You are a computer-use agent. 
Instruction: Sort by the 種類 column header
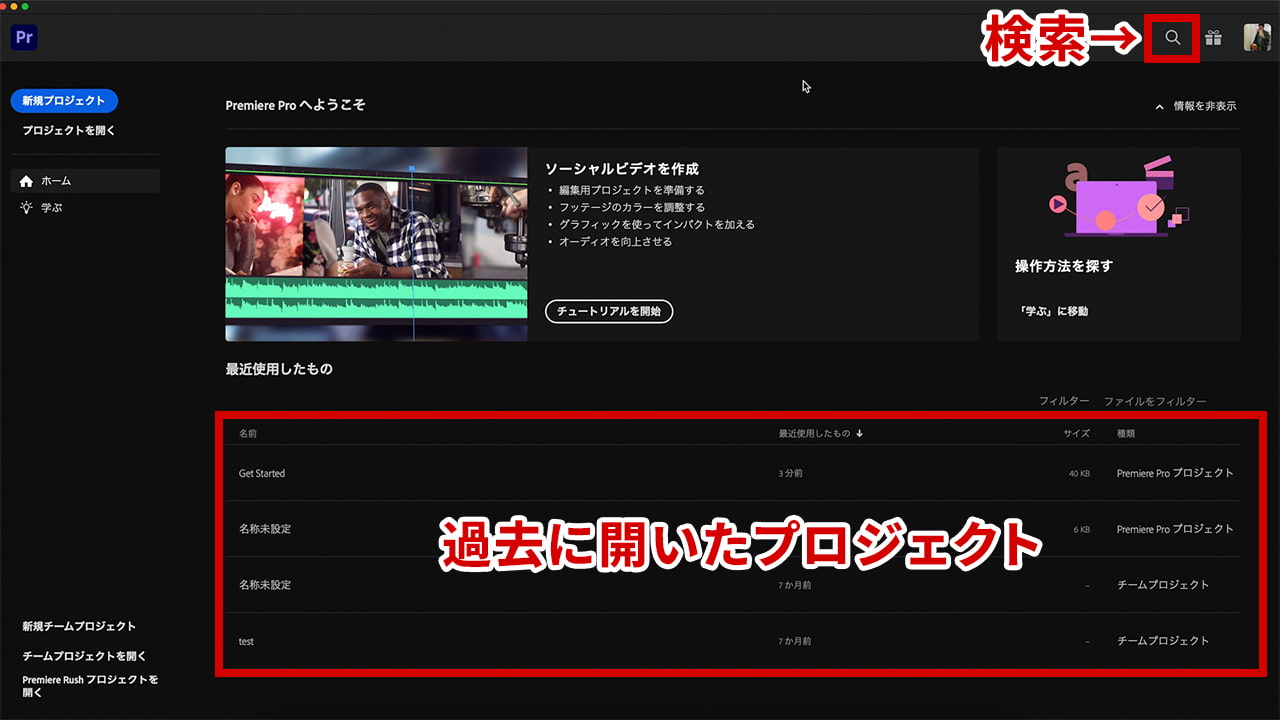[x=1126, y=433]
